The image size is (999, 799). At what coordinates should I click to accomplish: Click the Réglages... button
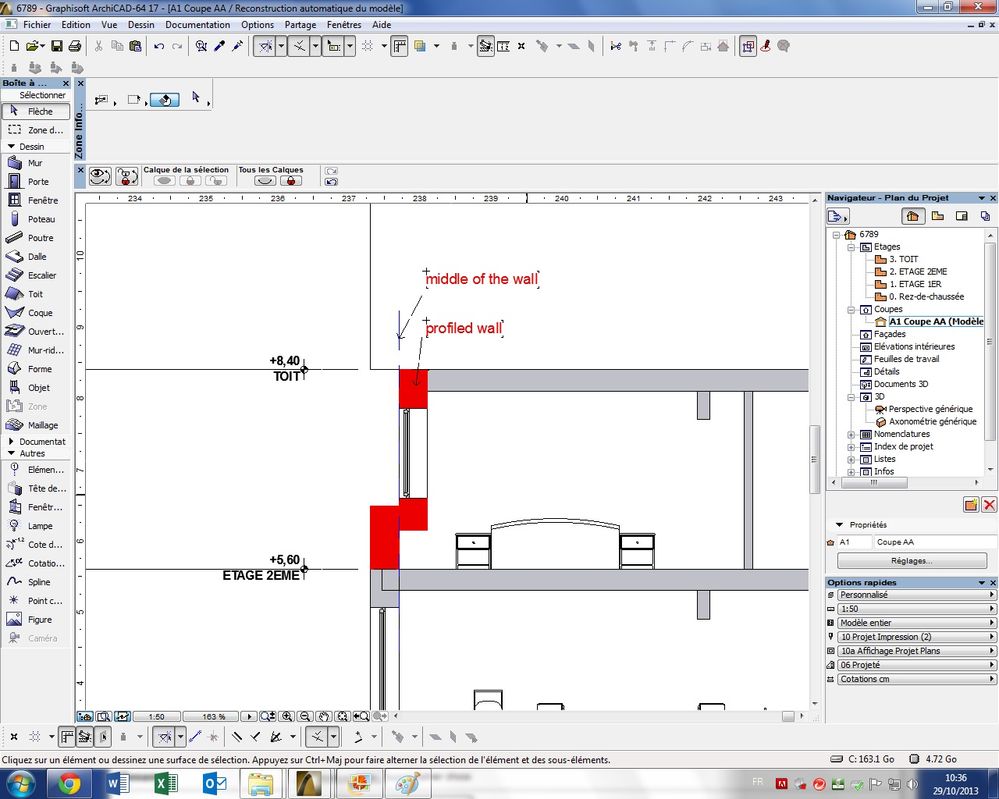click(x=911, y=561)
